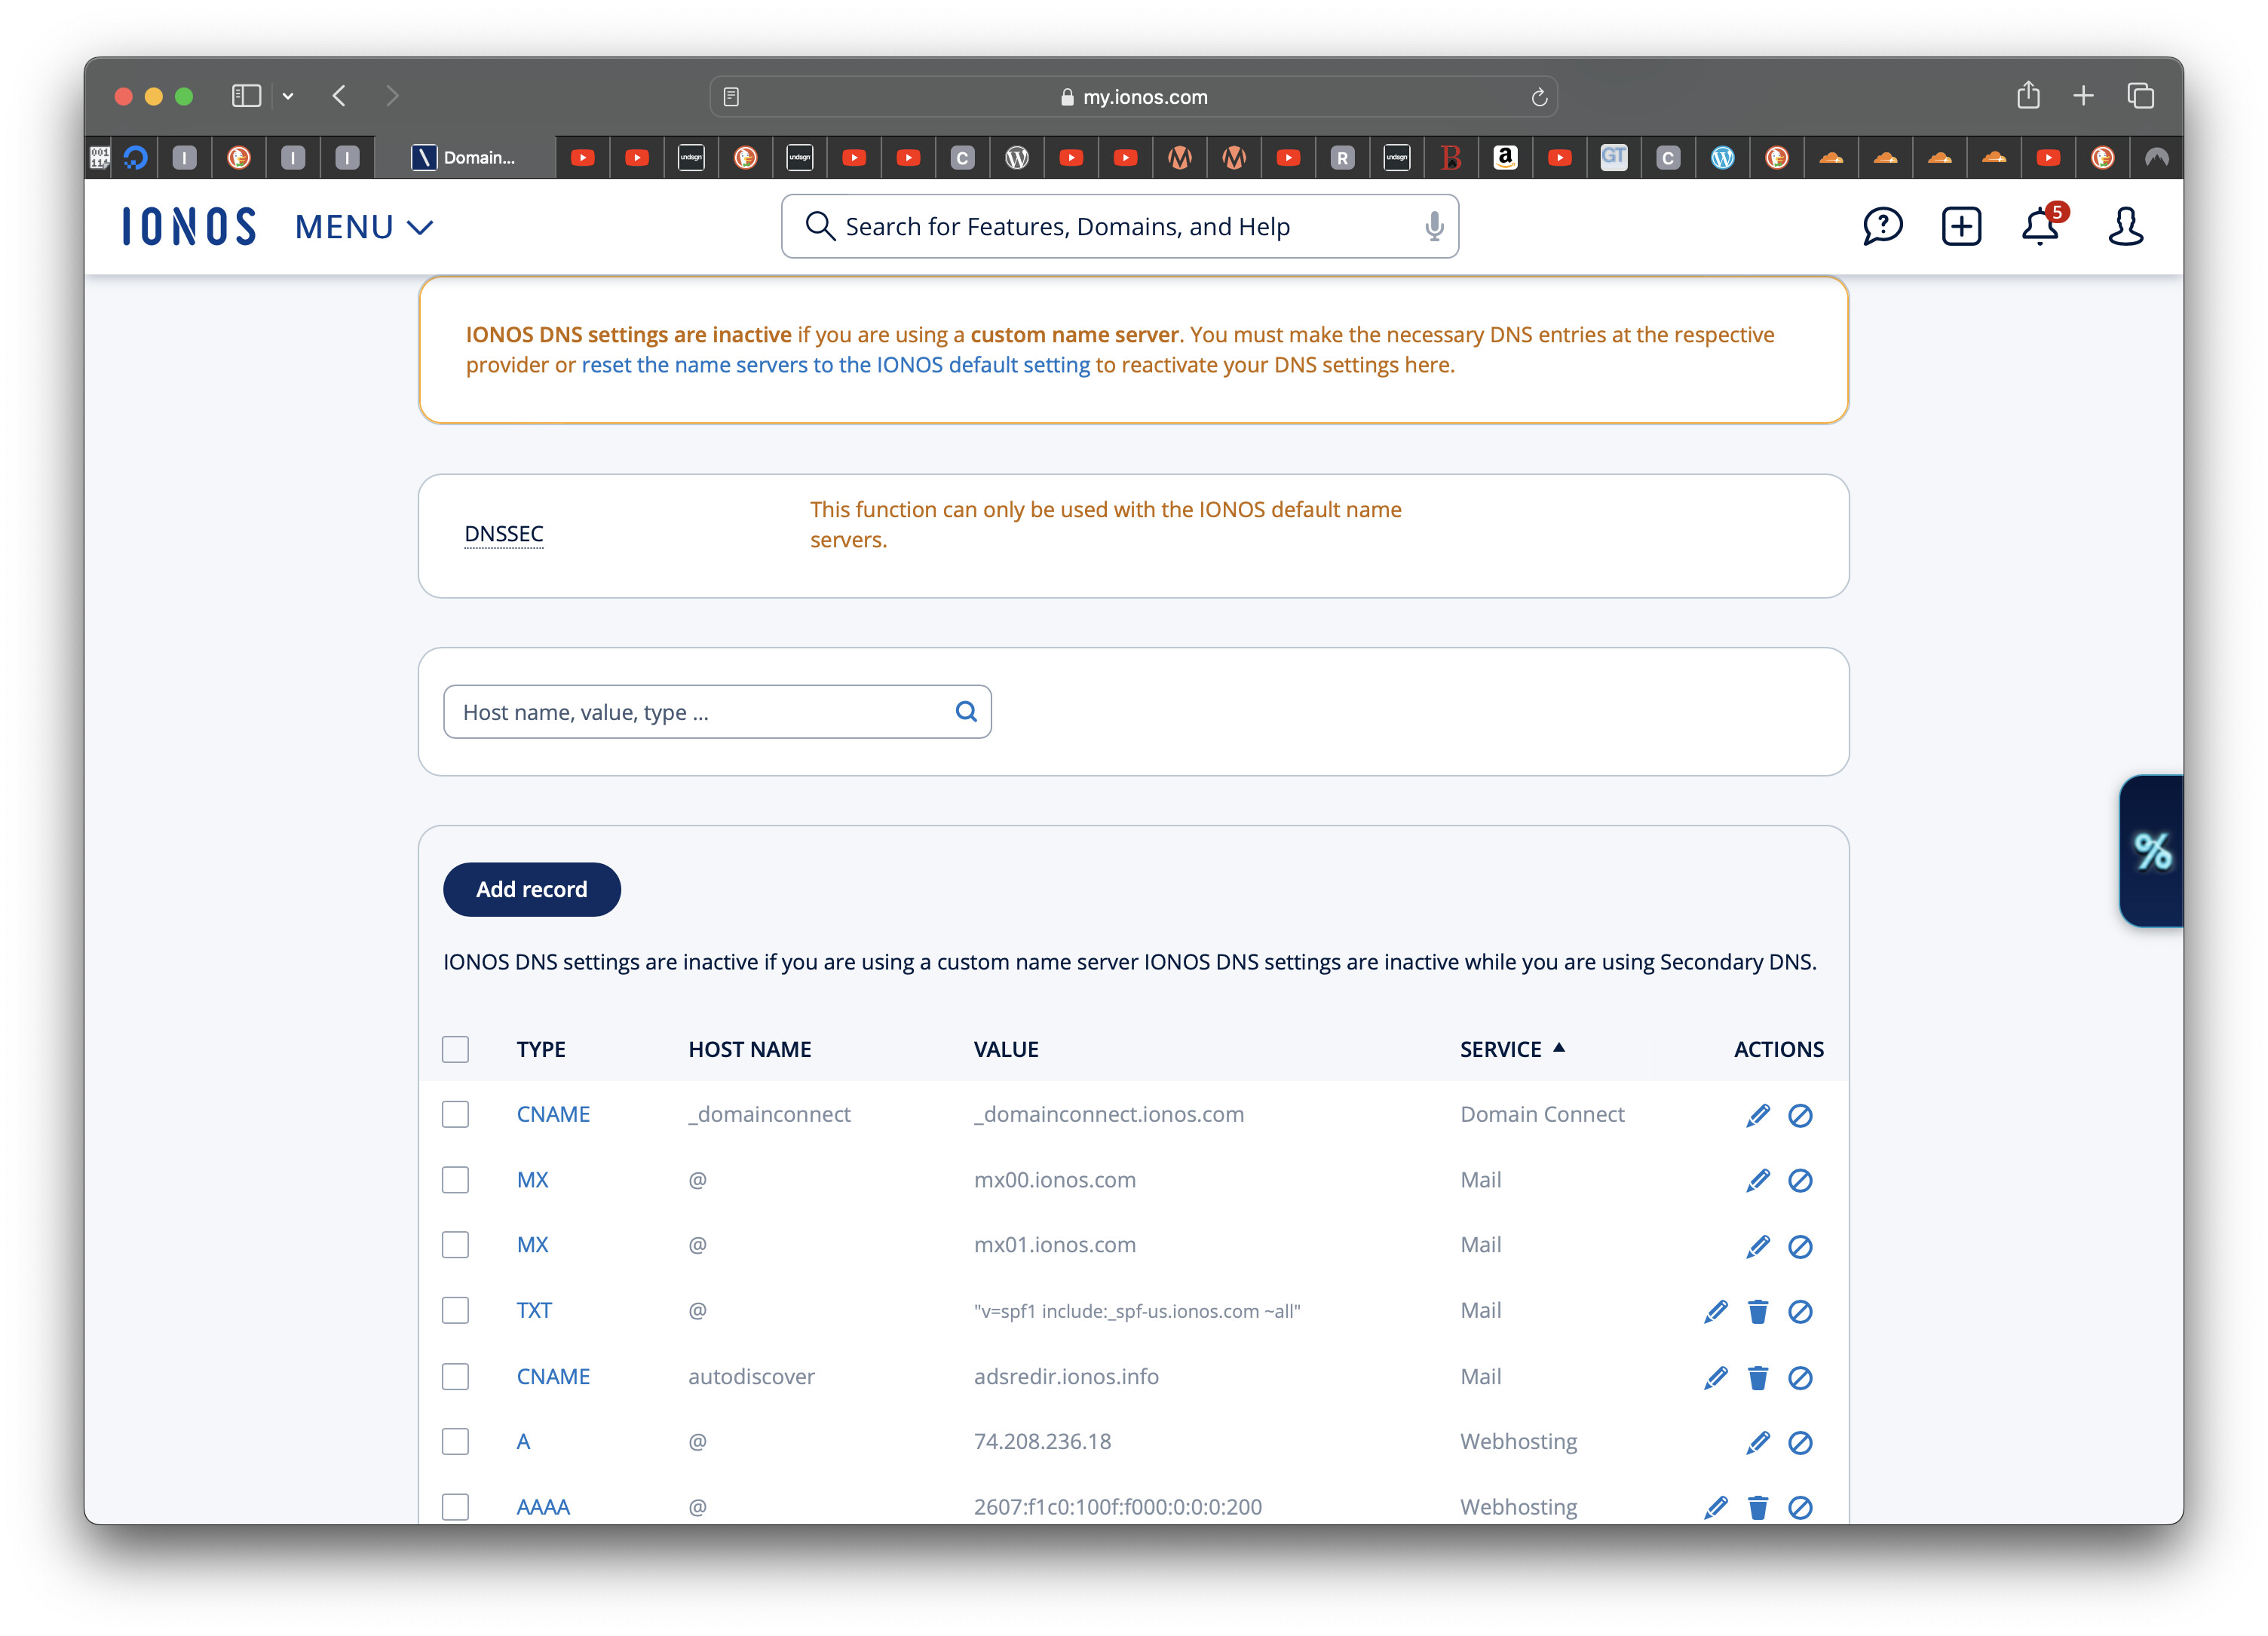Click the DNS record search magnifier icon

tap(965, 711)
